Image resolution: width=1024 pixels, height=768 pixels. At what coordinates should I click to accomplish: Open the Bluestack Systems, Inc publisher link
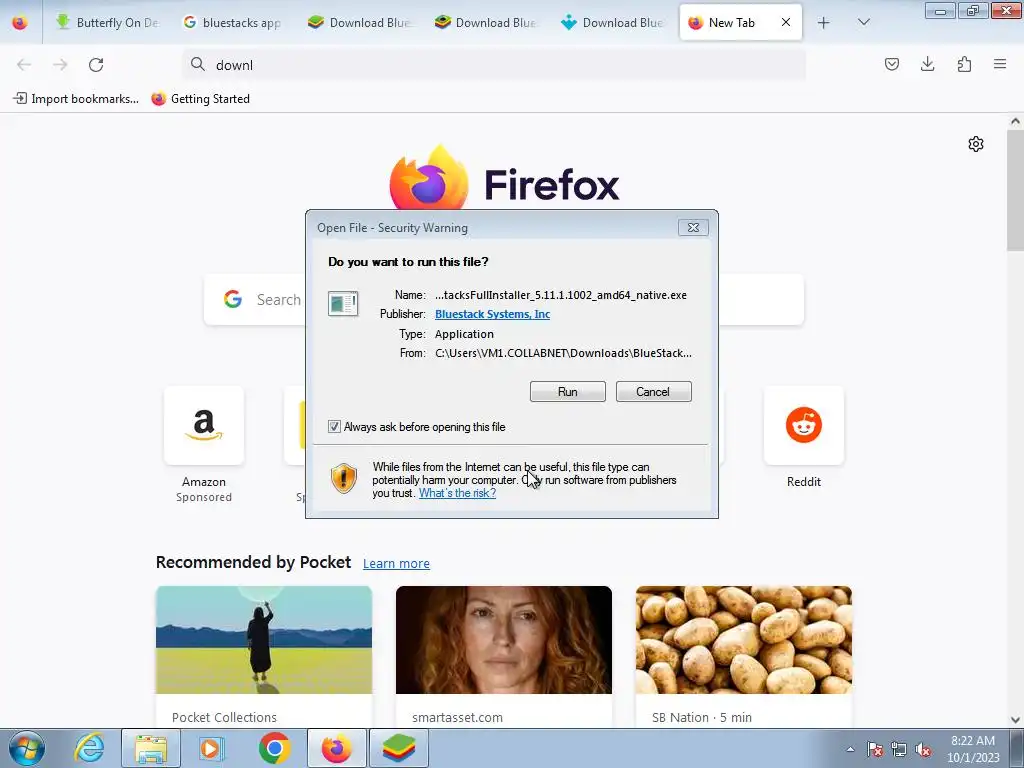click(492, 314)
